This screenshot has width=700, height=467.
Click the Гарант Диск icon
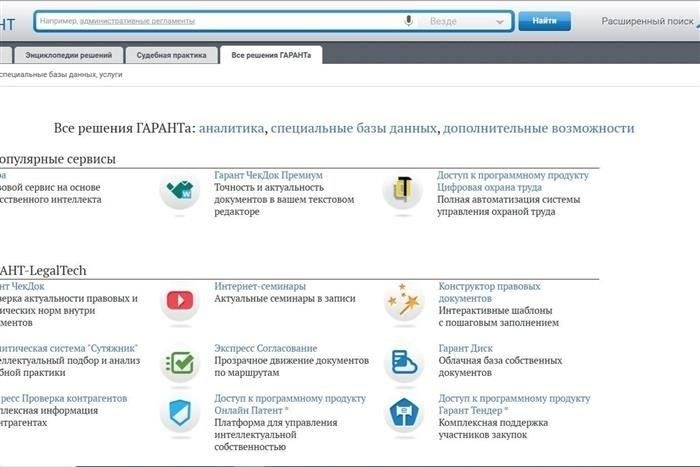(x=403, y=362)
